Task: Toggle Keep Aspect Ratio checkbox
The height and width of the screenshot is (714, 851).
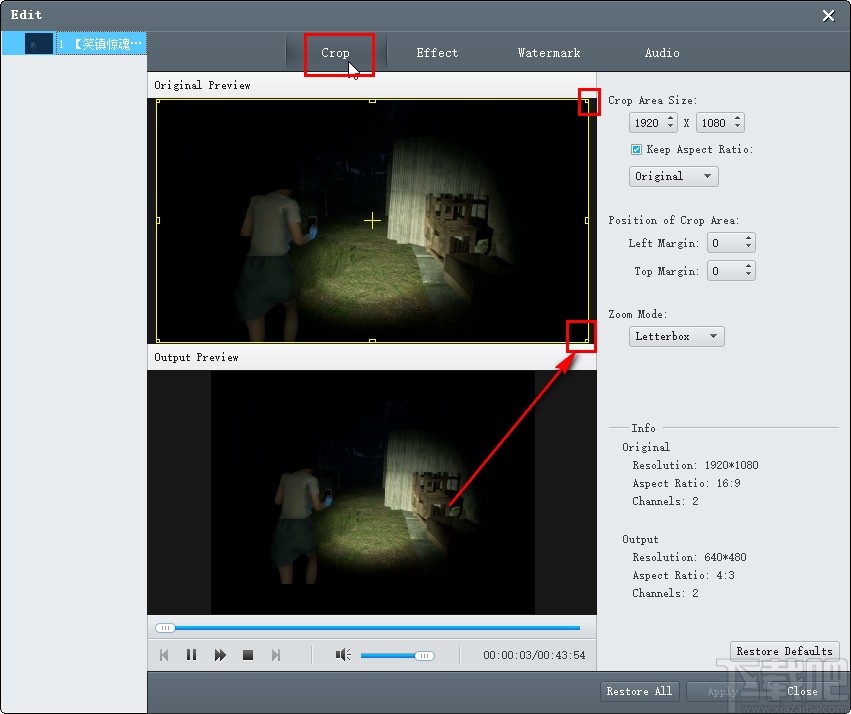Action: pos(636,149)
